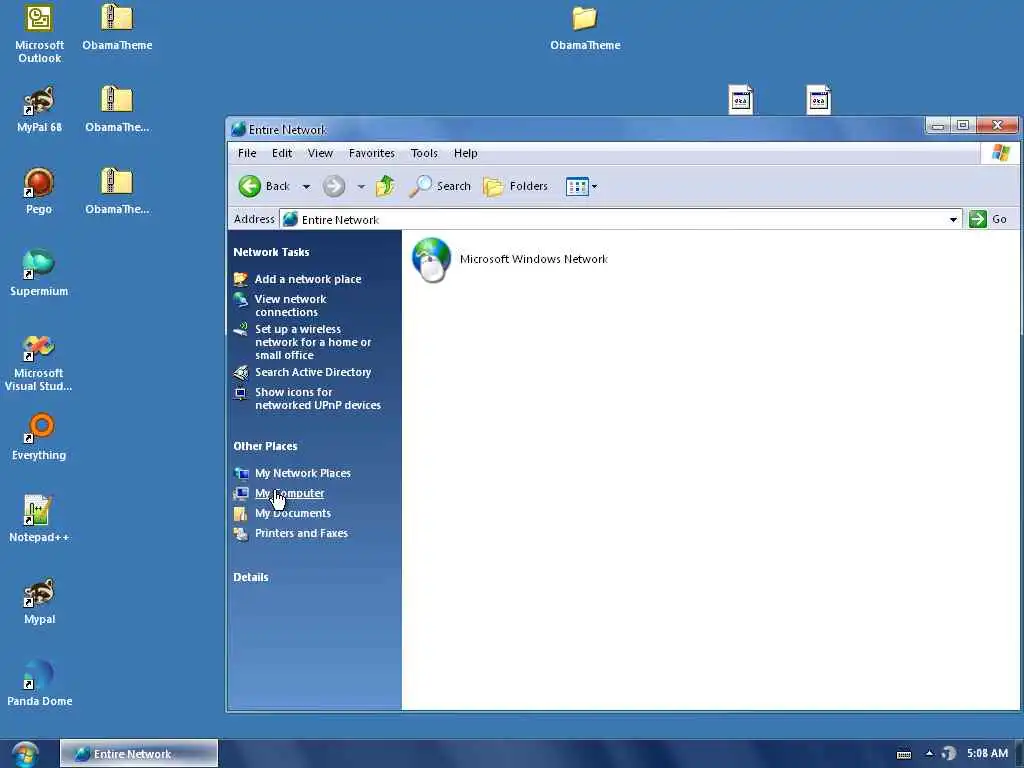Screen dimensions: 1024x768
Task: Click the green Go button
Action: [x=988, y=219]
